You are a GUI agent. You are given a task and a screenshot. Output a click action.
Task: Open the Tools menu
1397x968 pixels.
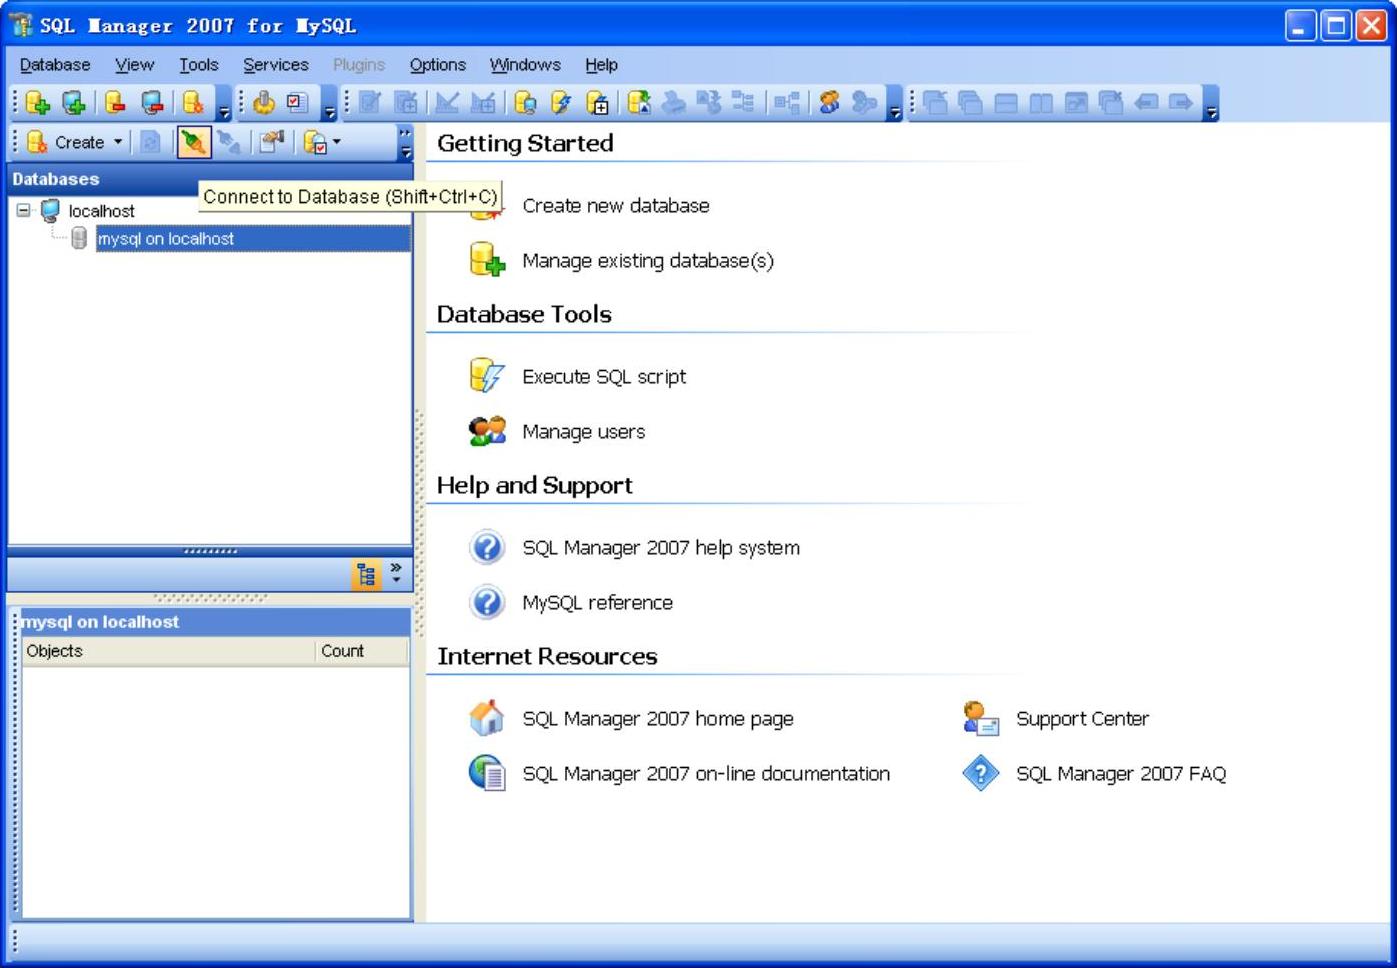coord(198,64)
